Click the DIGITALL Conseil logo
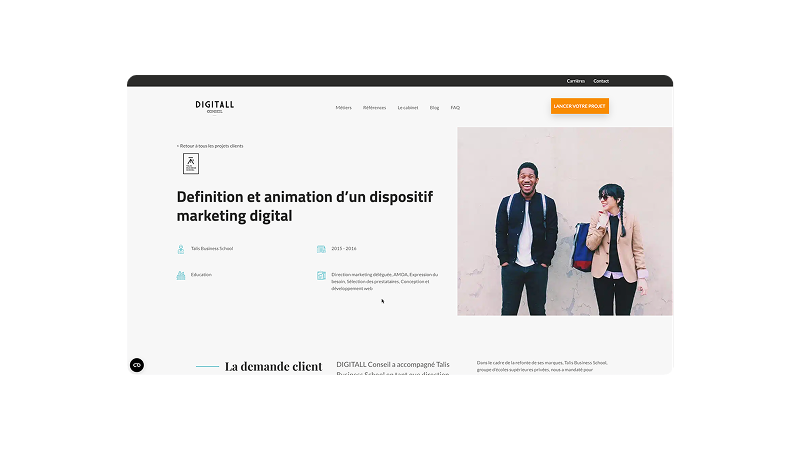Viewport: 800px width, 450px height. (x=214, y=106)
